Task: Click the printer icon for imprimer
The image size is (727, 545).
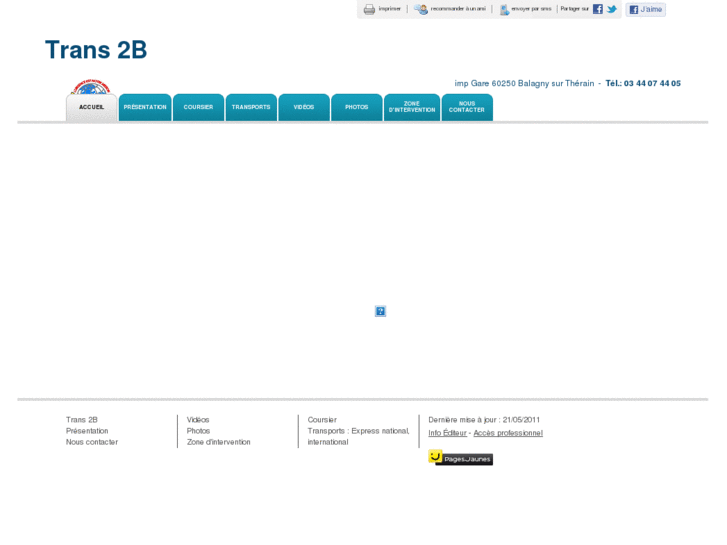Action: [369, 9]
